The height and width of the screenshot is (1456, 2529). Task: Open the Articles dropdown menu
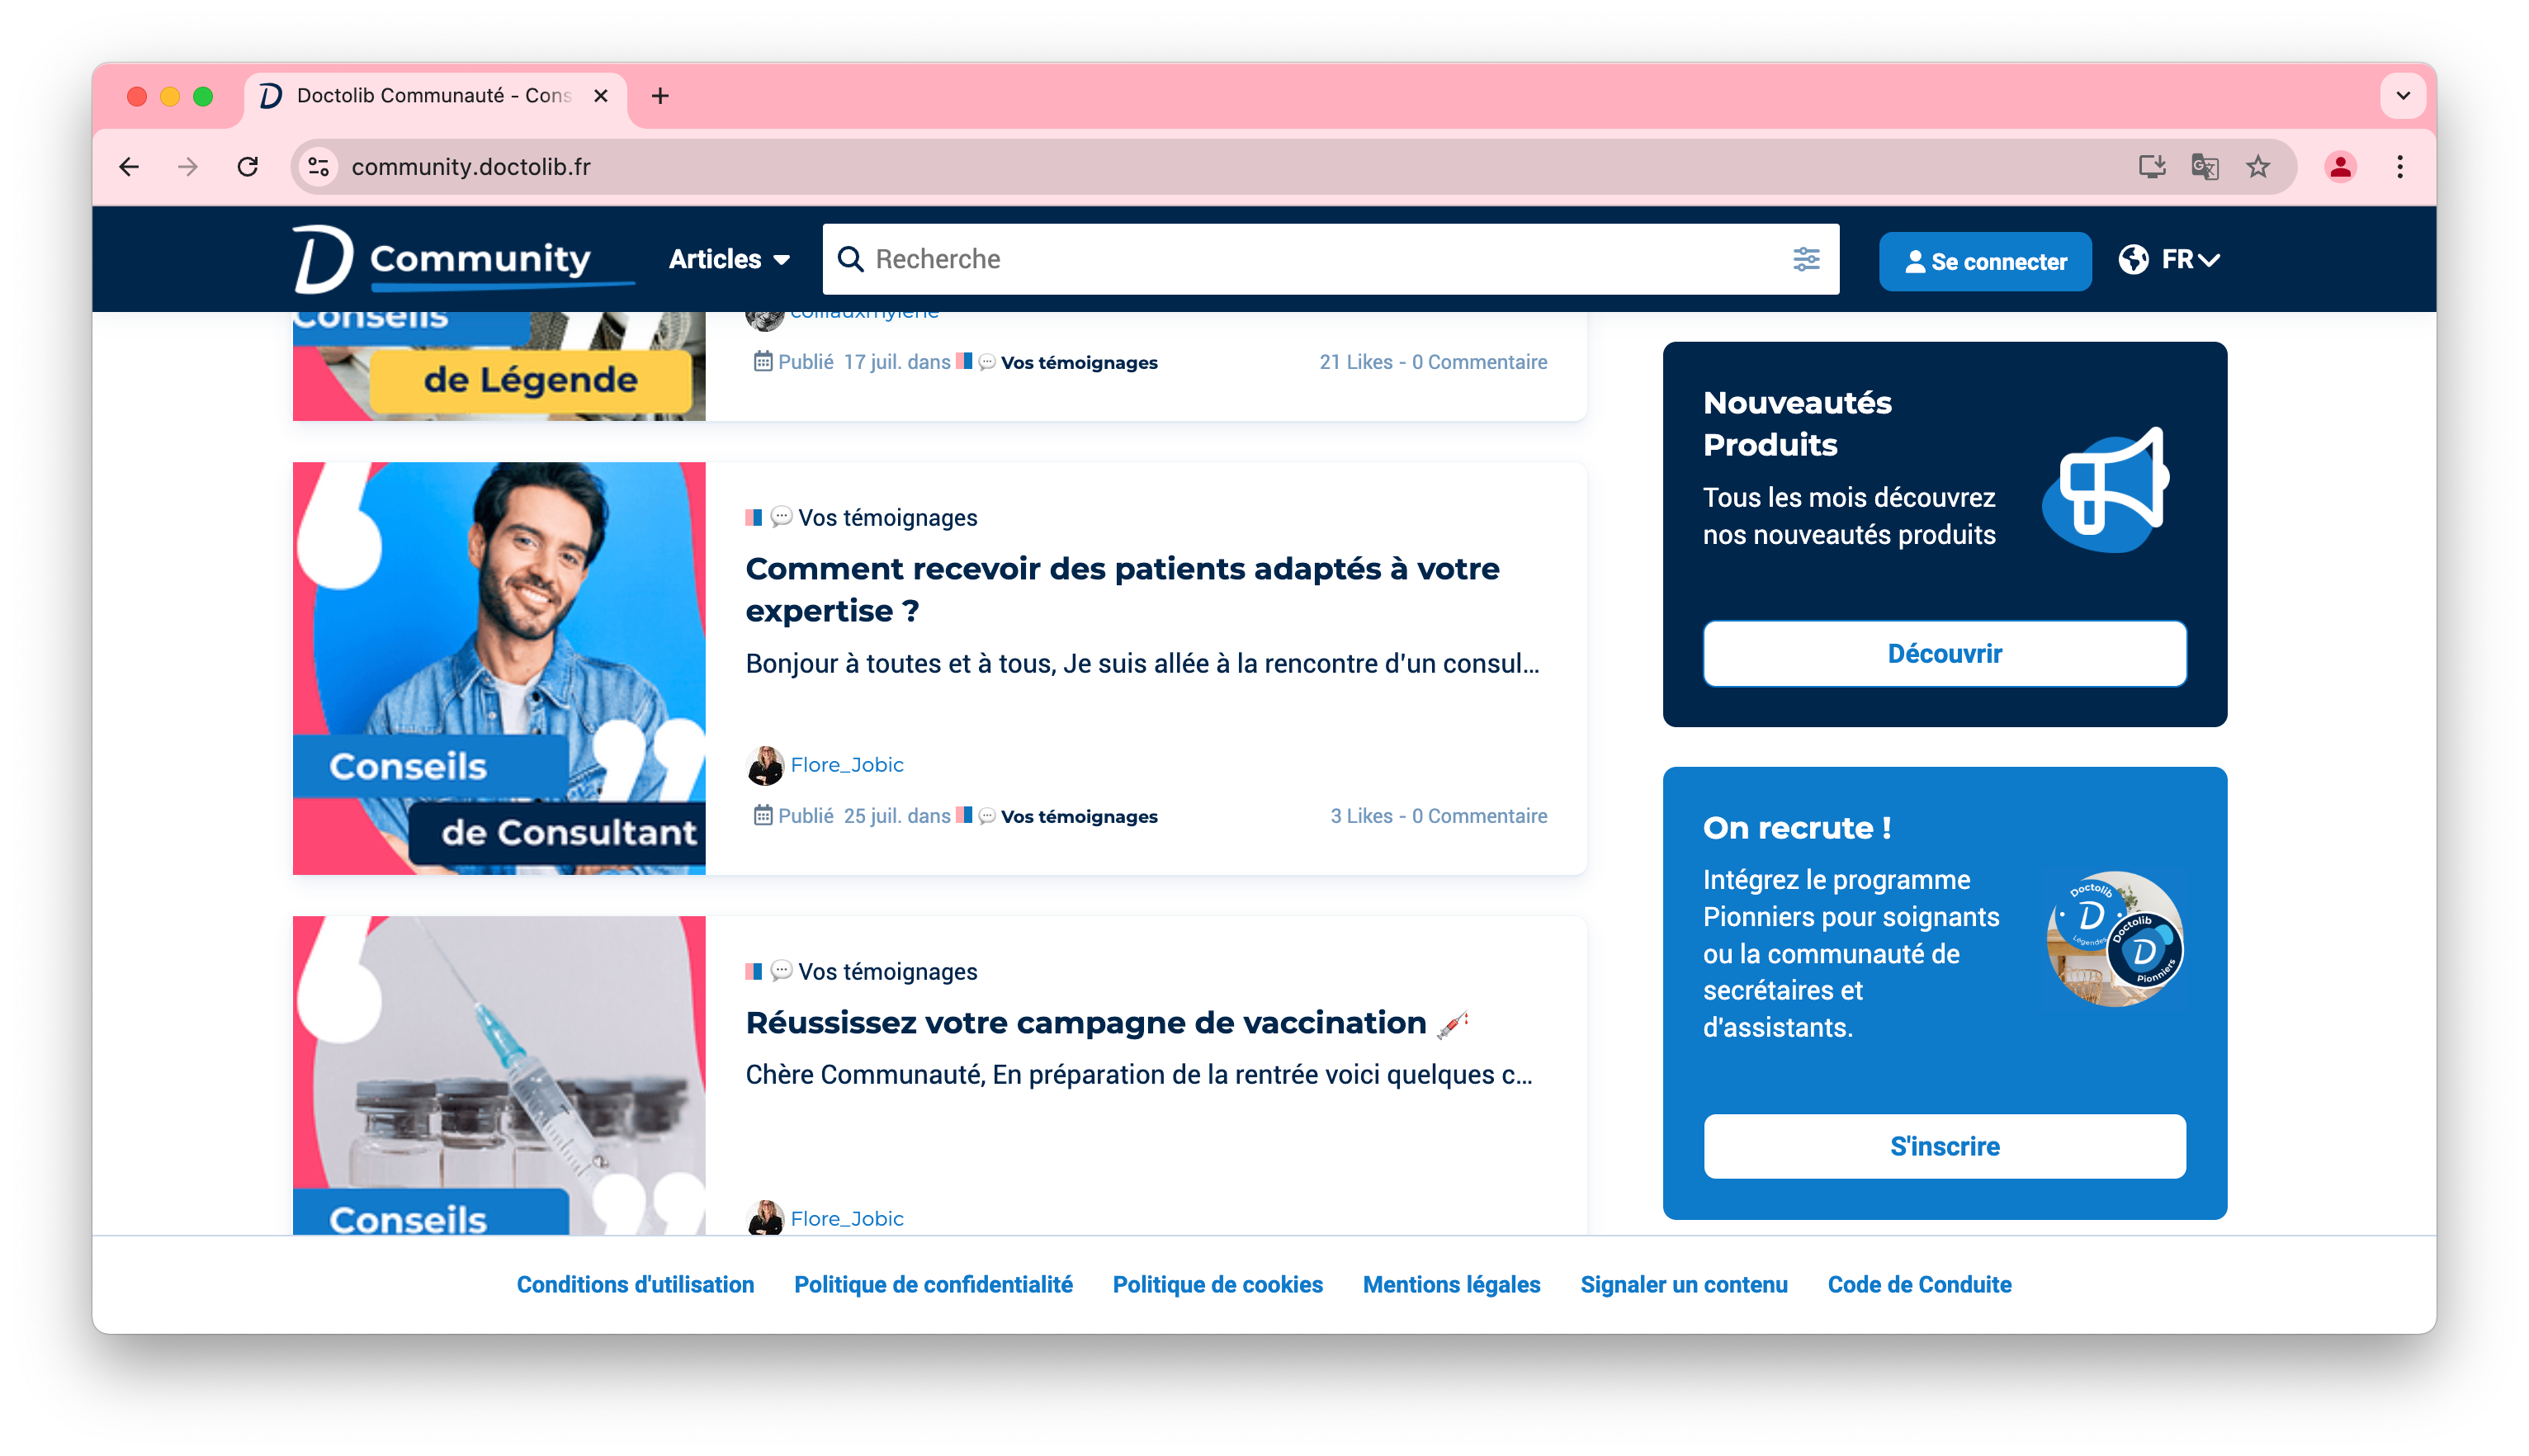point(729,259)
